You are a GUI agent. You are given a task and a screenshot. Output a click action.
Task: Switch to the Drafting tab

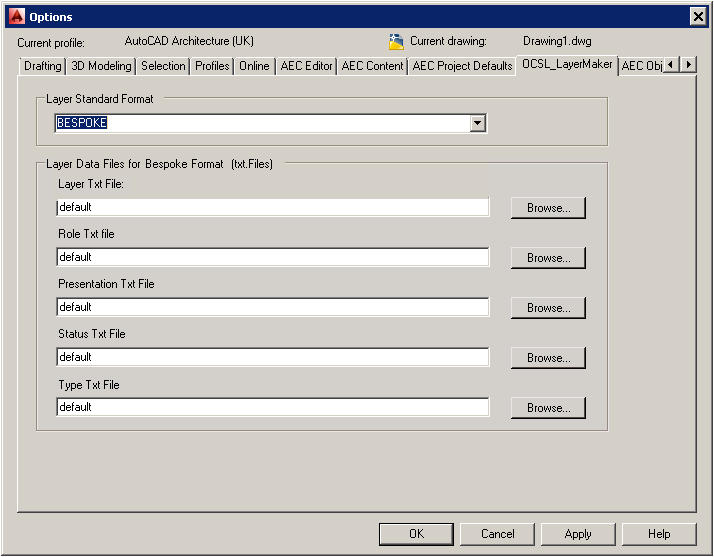(43, 66)
